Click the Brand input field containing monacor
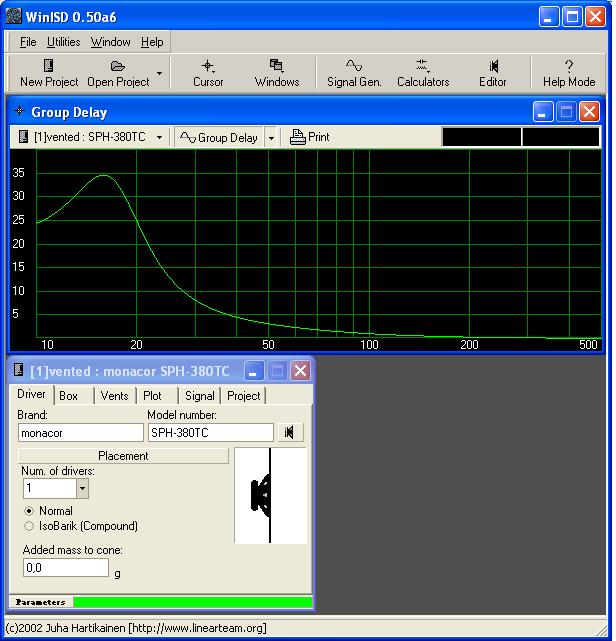Screen dimensions: 616x641 [81, 433]
